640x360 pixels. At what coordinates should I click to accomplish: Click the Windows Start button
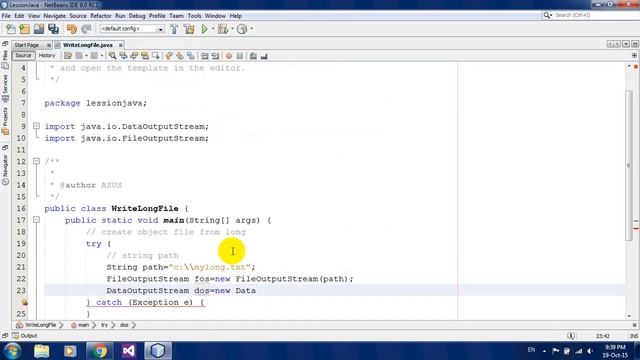pos(12,351)
